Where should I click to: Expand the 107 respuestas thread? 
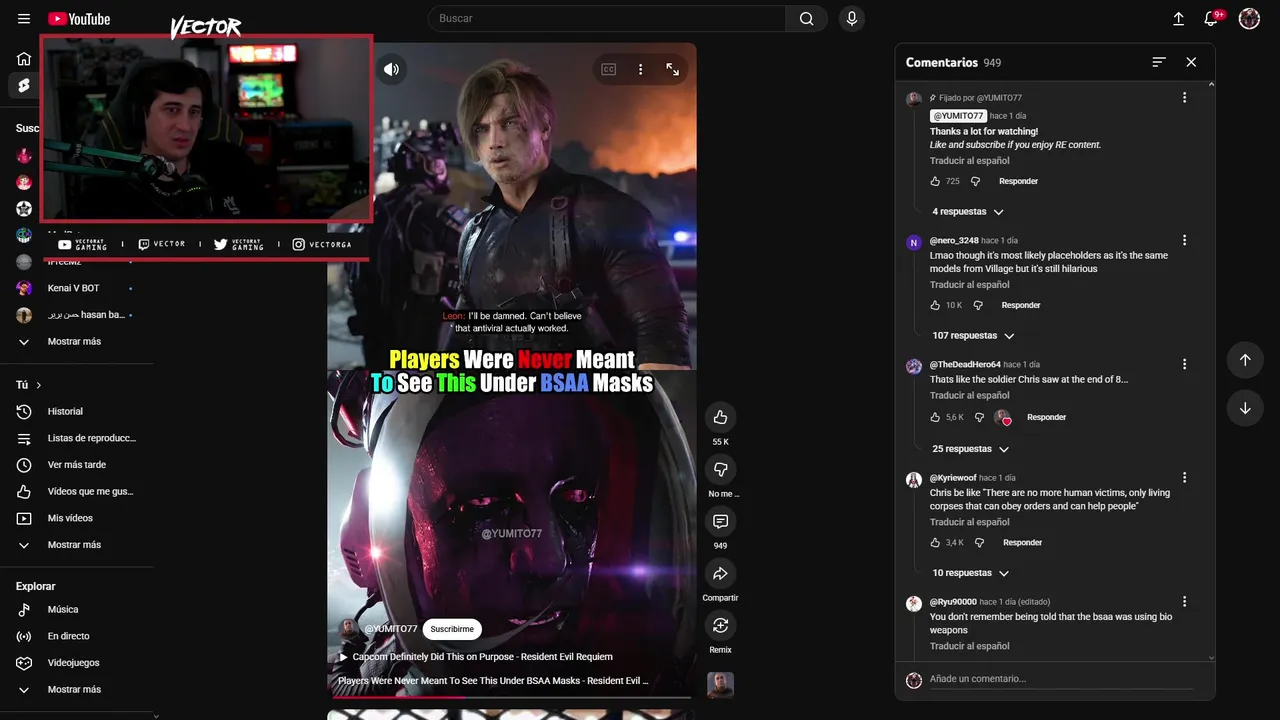click(x=973, y=336)
